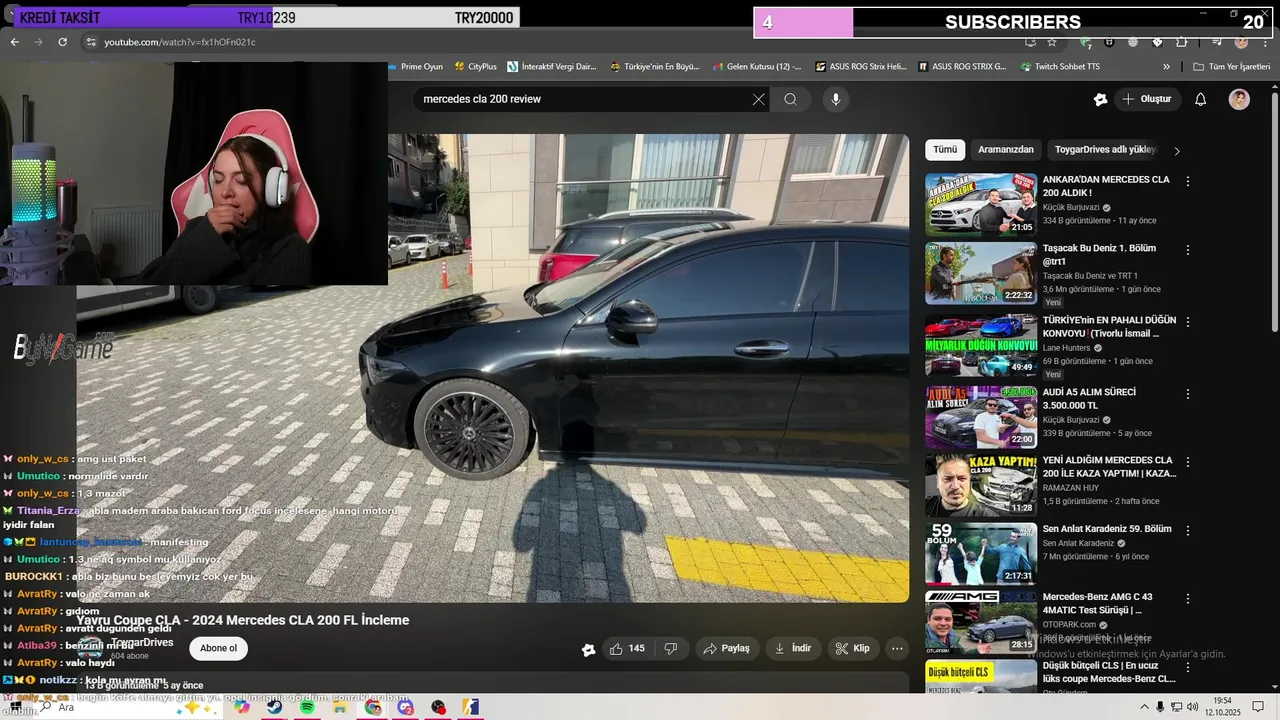The height and width of the screenshot is (720, 1280).
Task: Open the CityPlus bookmark
Action: 474,67
